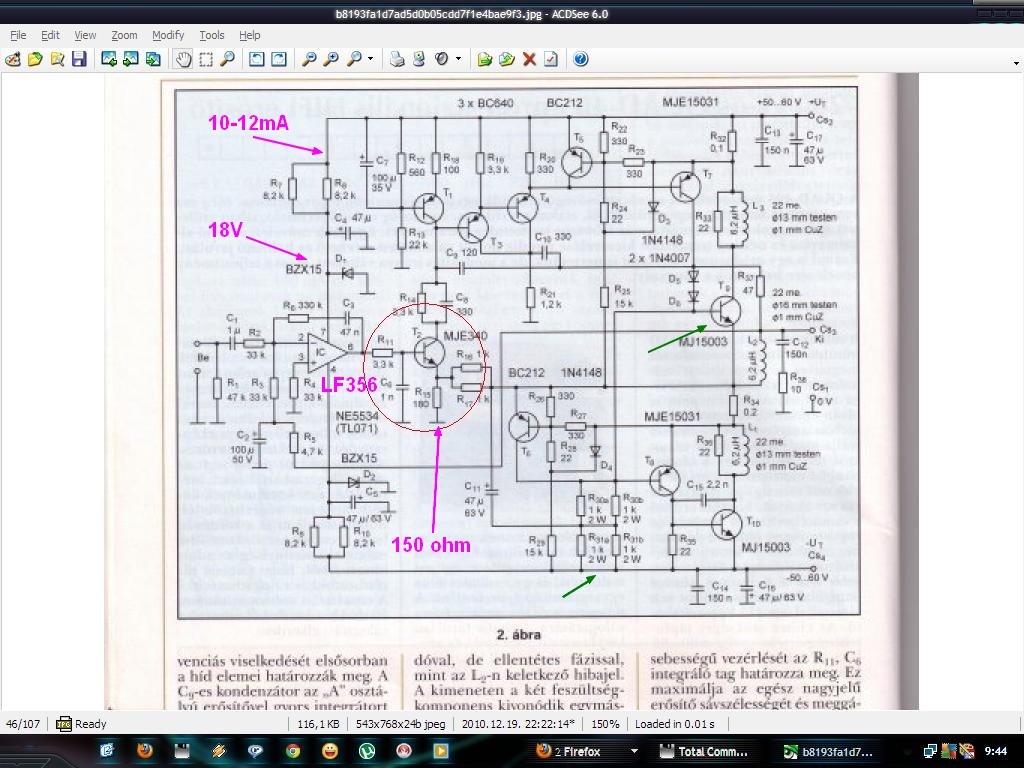
Task: Click the browse folder with magnifier icon
Action: [57, 59]
